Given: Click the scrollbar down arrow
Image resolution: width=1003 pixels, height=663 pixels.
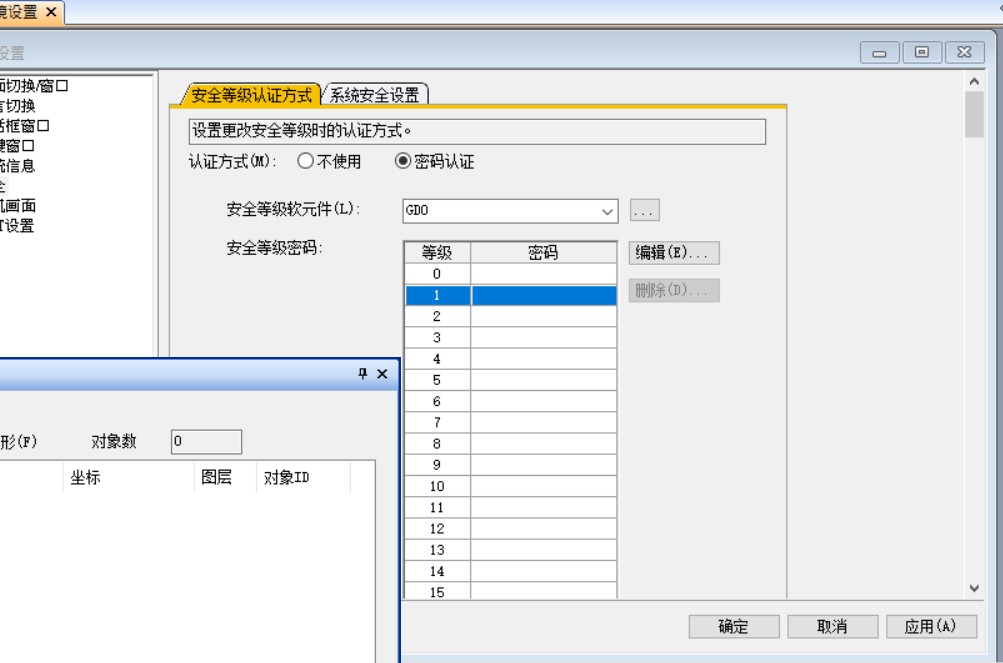Looking at the screenshot, I should 975,589.
